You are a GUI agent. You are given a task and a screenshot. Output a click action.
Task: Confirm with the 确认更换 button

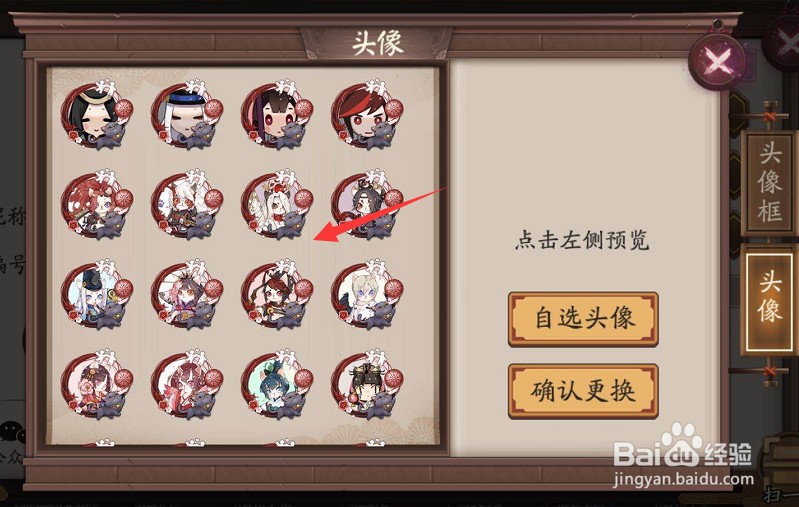[x=583, y=391]
